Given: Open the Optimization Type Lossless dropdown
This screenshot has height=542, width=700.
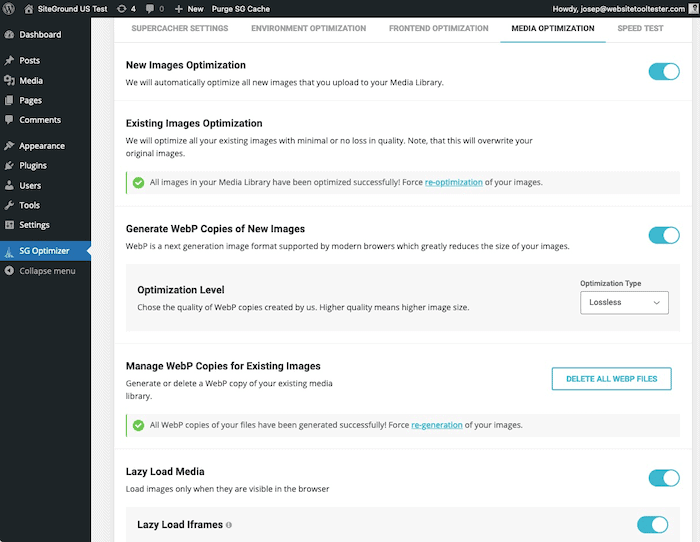Looking at the screenshot, I should pos(624,303).
